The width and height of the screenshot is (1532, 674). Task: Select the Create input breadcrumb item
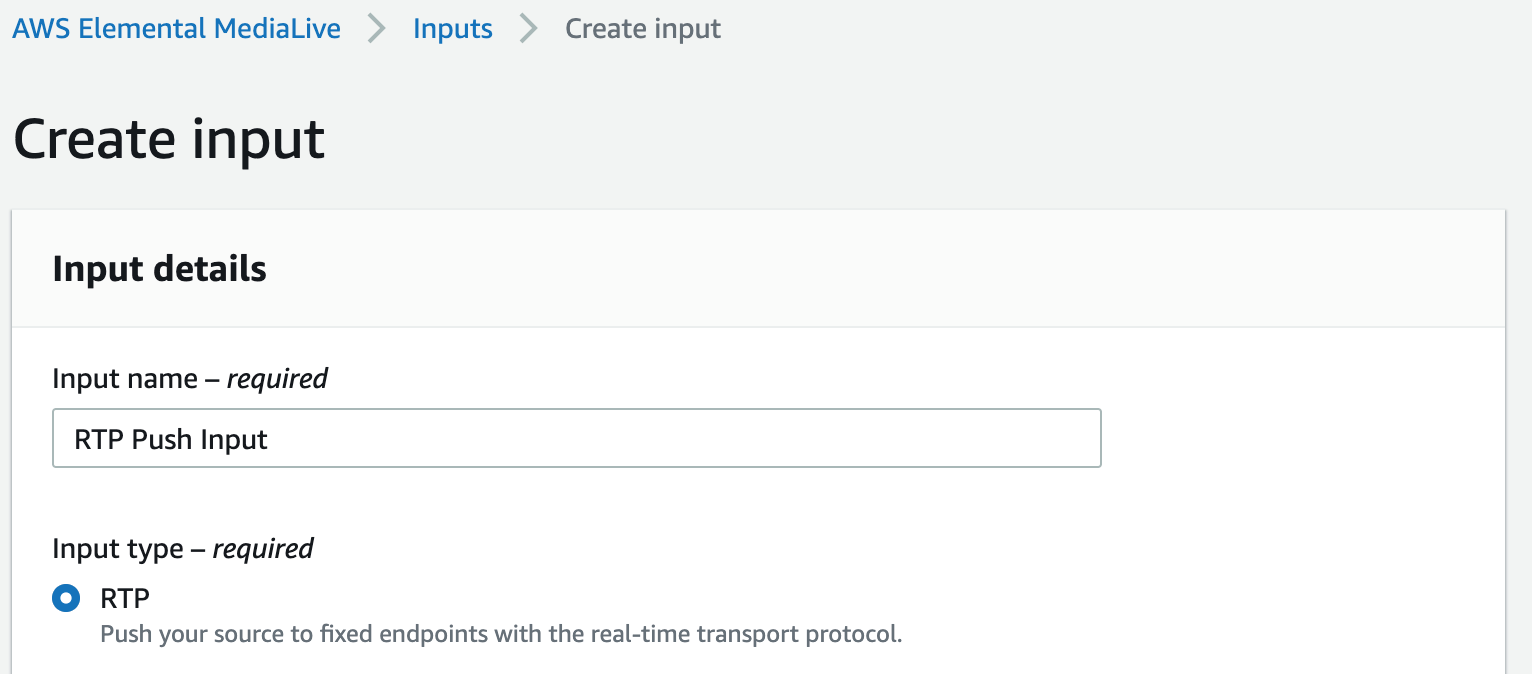coord(642,28)
